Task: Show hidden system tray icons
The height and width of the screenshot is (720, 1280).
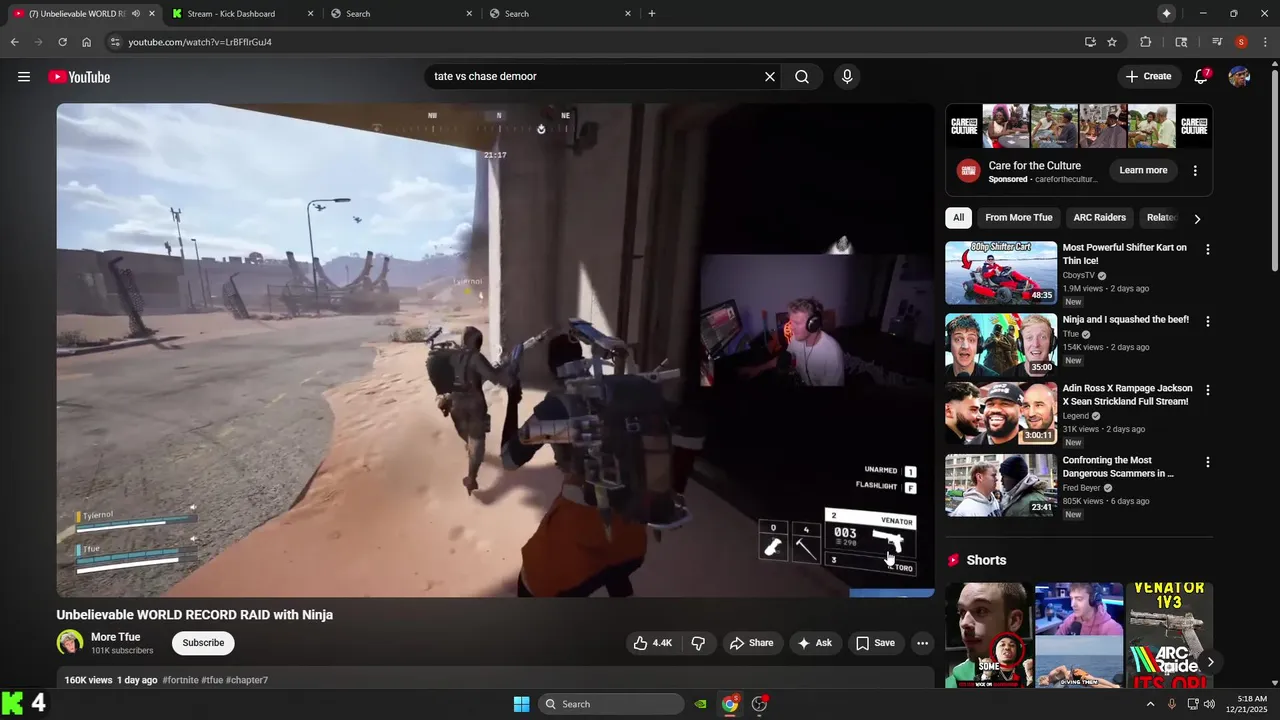Action: (x=1150, y=704)
